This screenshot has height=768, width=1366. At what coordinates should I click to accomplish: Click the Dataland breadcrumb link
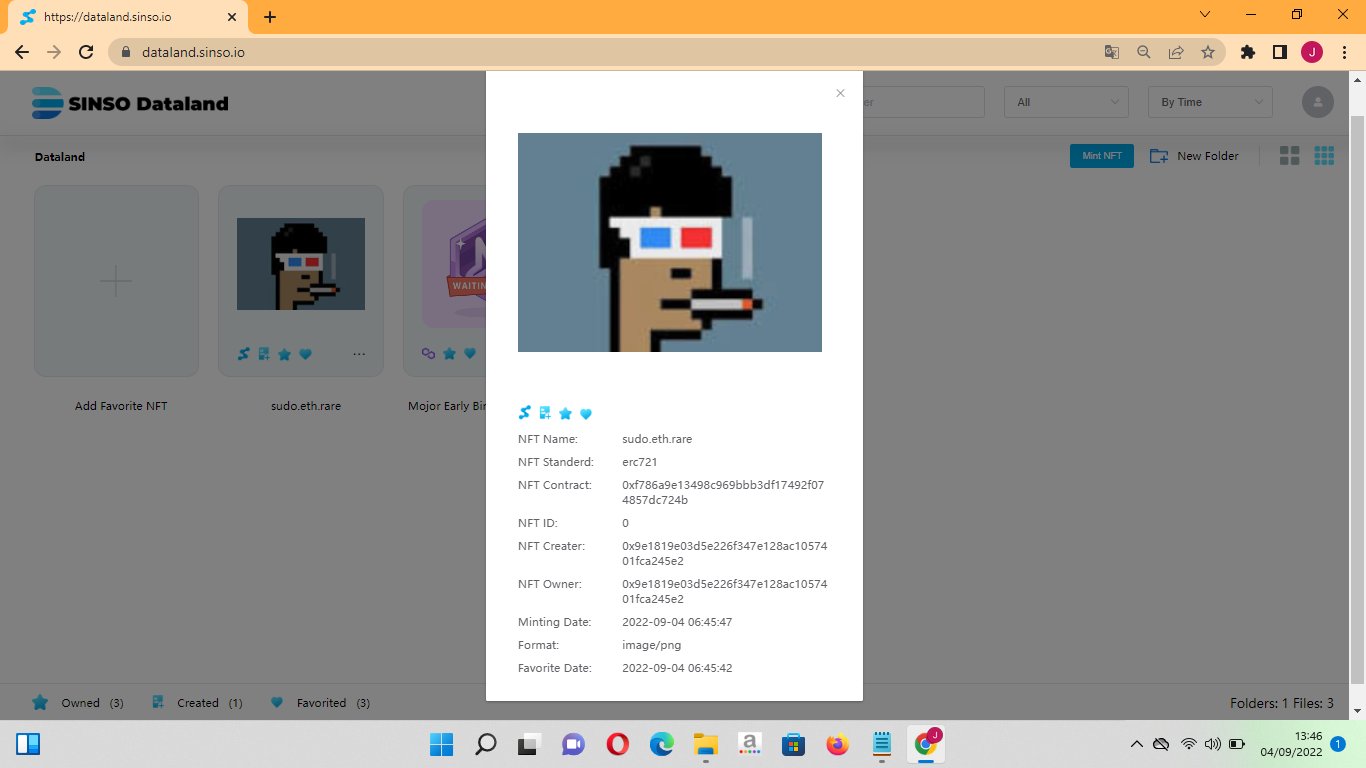(x=60, y=157)
